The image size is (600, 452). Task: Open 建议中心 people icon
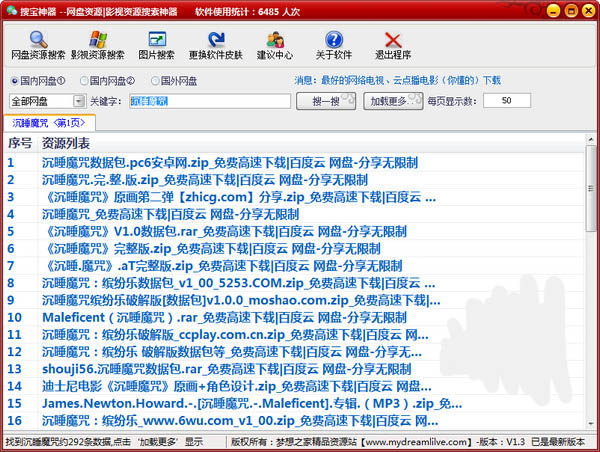(x=275, y=45)
